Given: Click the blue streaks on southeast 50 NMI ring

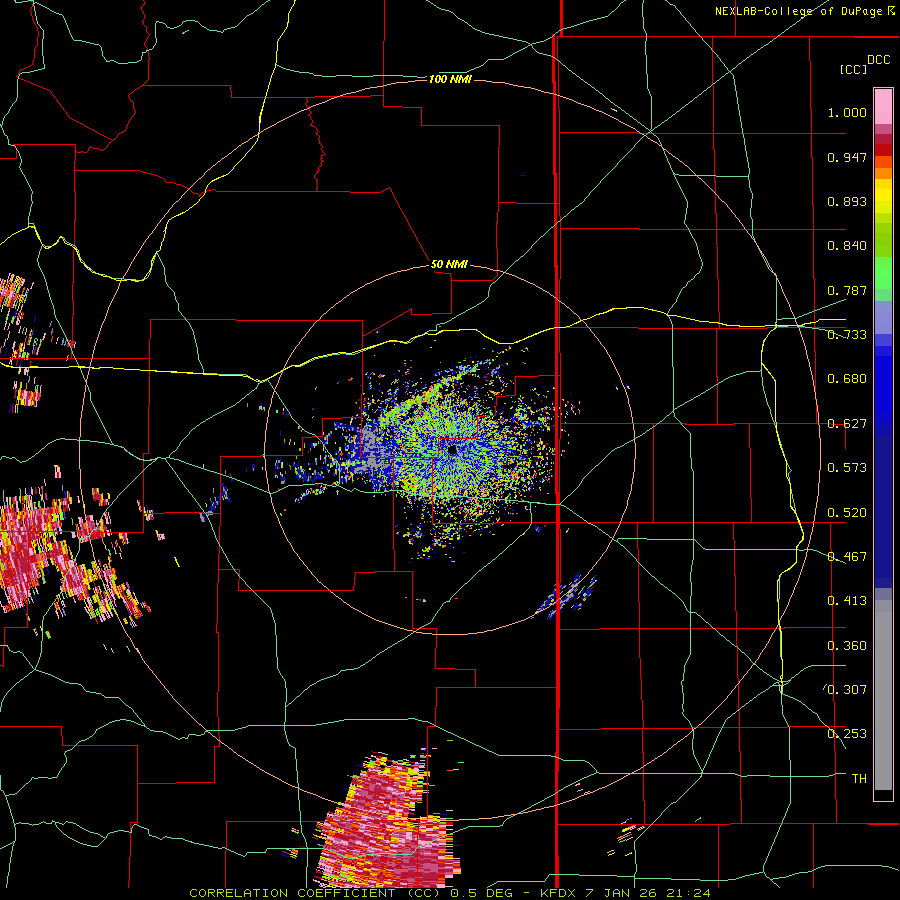Looking at the screenshot, I should [x=567, y=596].
